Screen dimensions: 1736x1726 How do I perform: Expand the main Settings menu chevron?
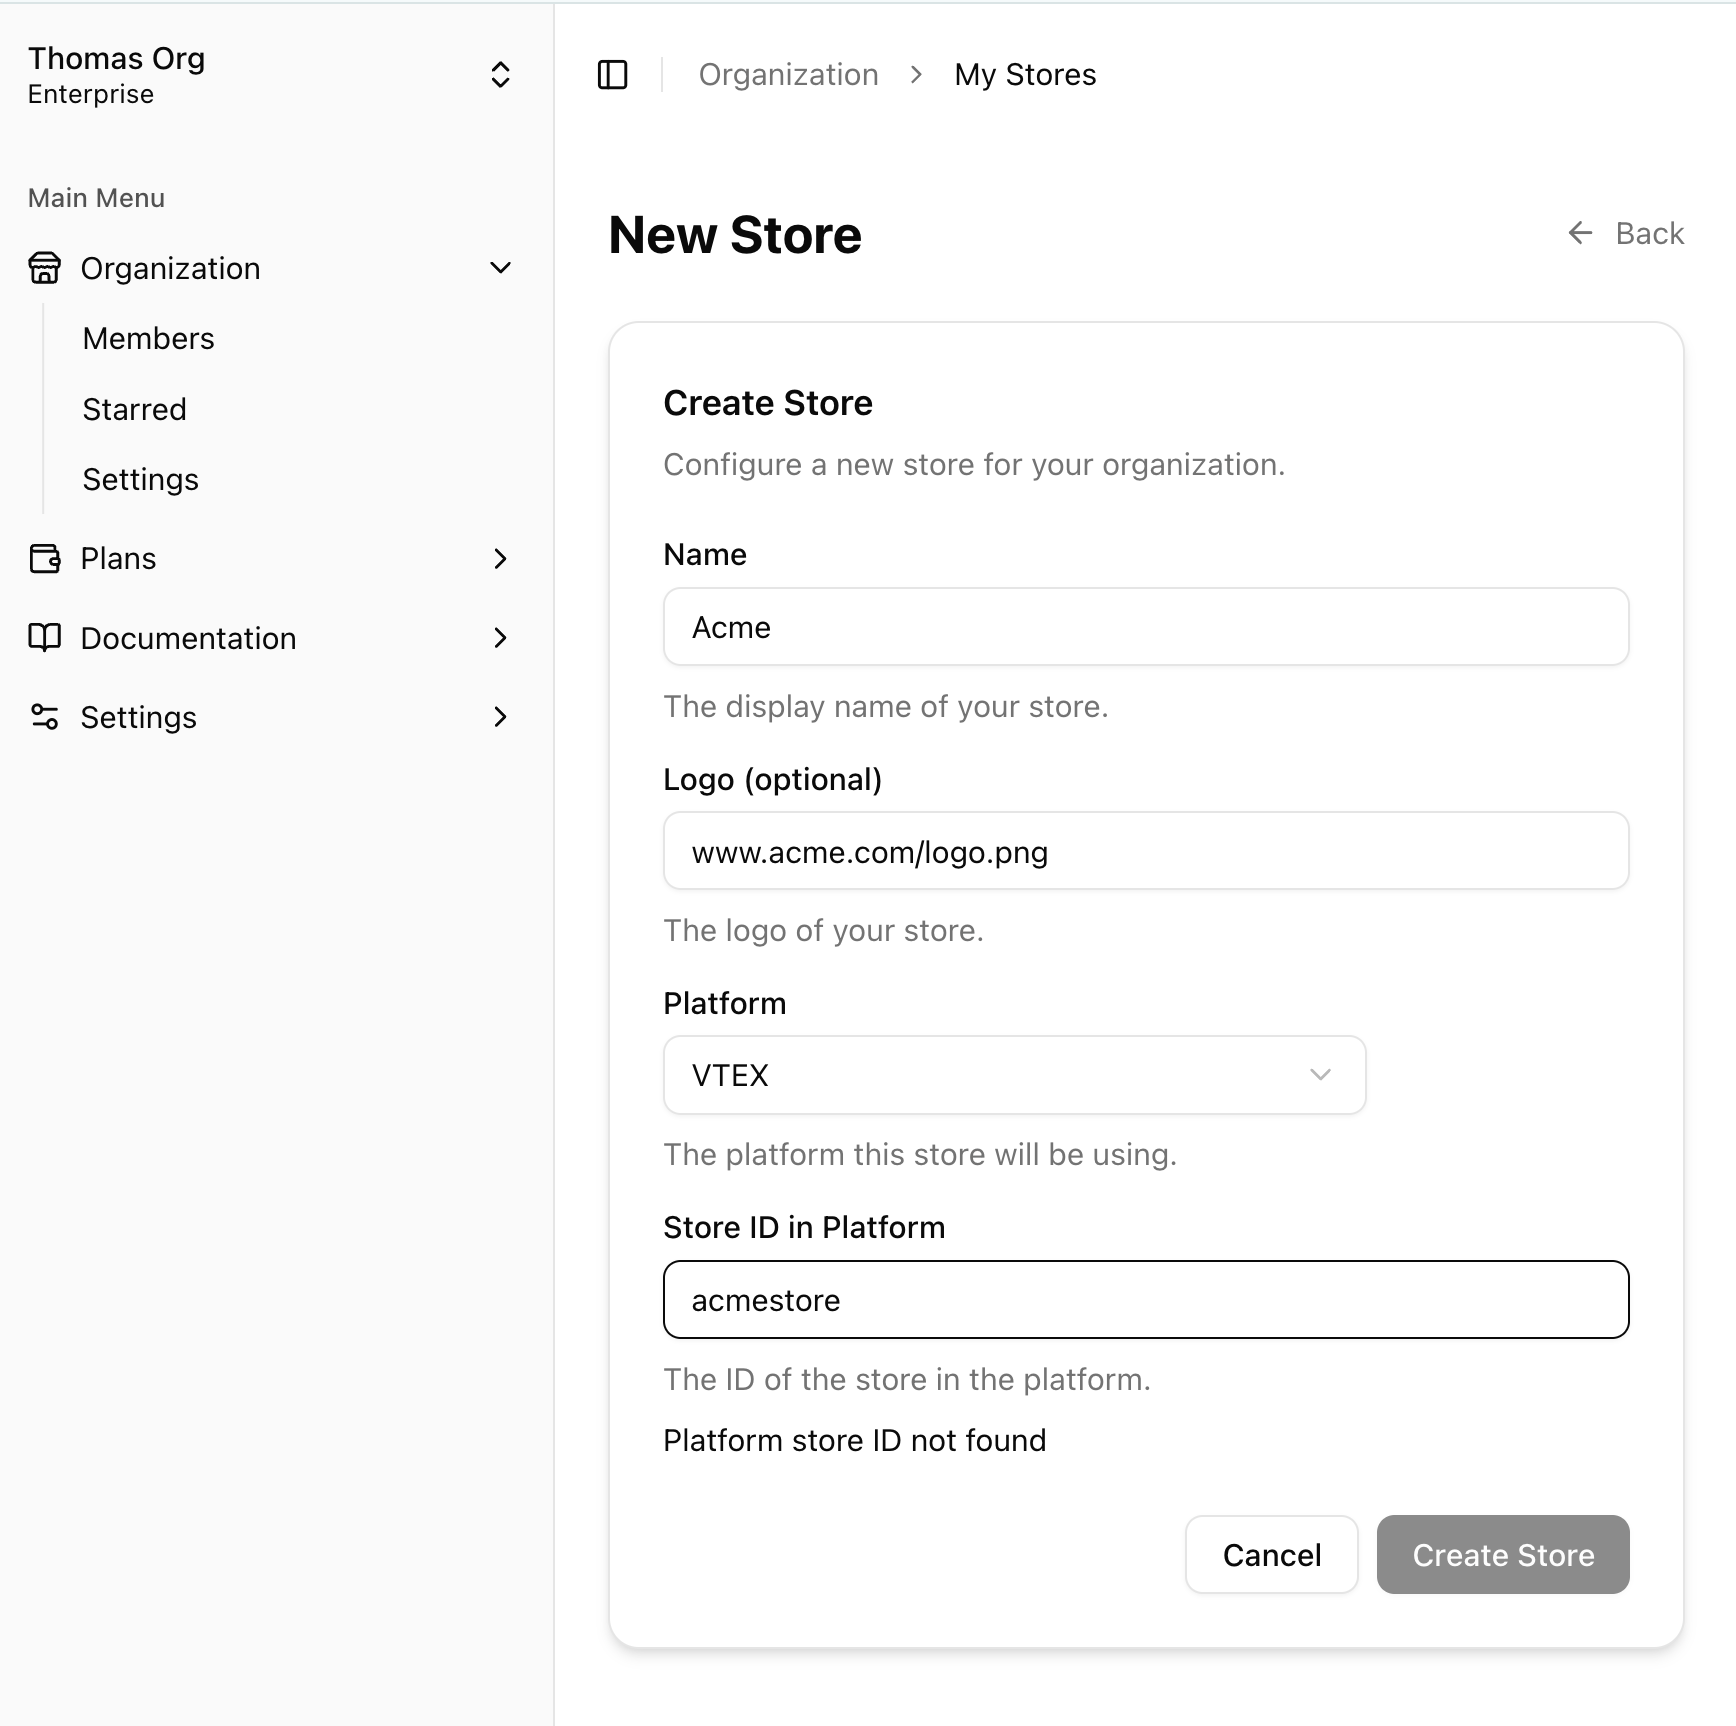(x=501, y=717)
